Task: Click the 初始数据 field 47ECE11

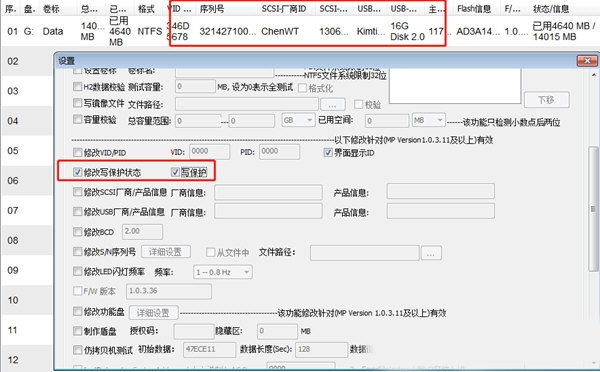Action: (209, 349)
